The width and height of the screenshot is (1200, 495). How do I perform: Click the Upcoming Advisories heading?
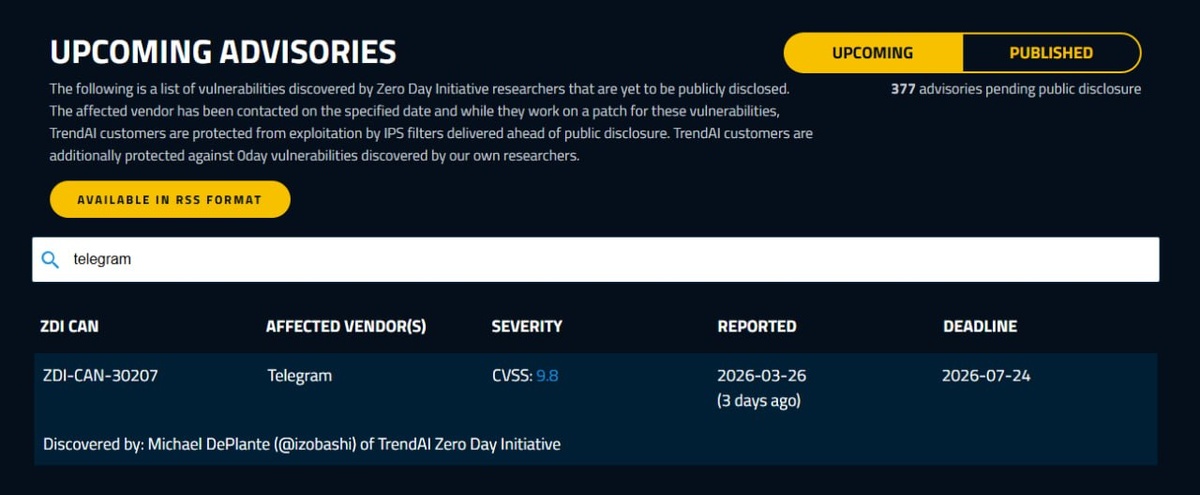coord(223,52)
